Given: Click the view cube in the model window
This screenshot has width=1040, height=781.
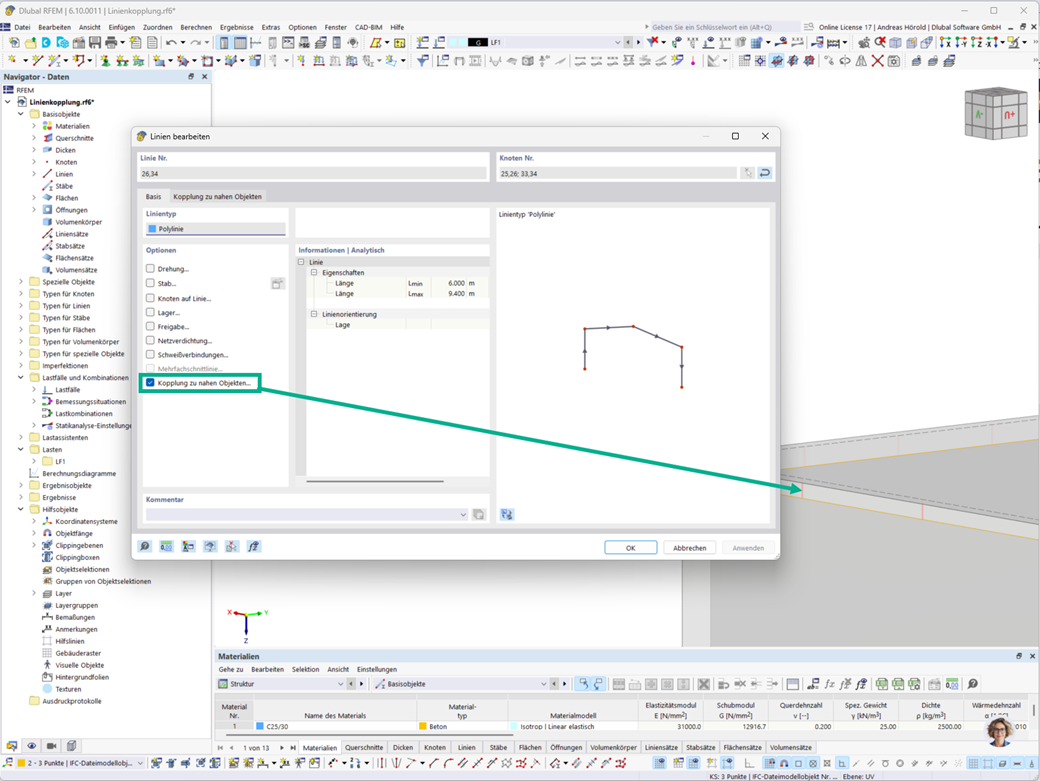Looking at the screenshot, I should click(x=996, y=114).
